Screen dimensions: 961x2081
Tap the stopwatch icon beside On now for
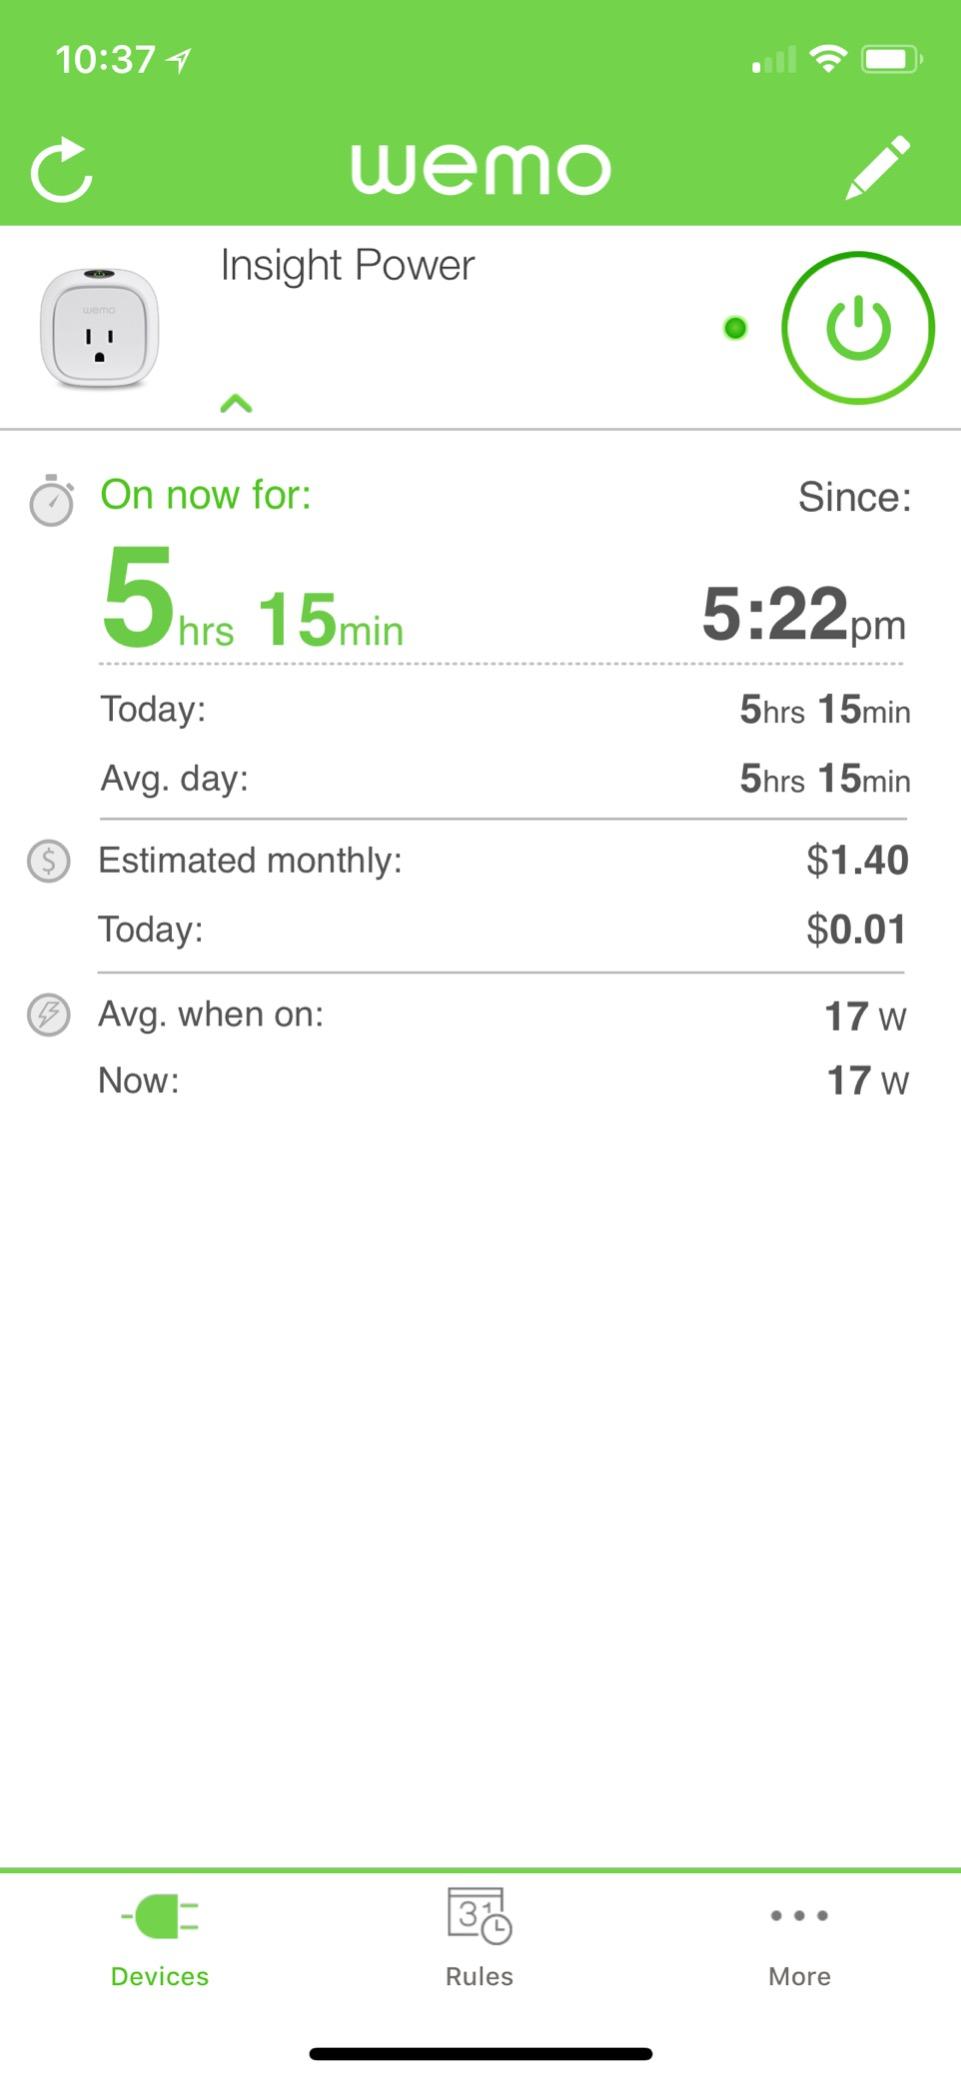pyautogui.click(x=51, y=500)
